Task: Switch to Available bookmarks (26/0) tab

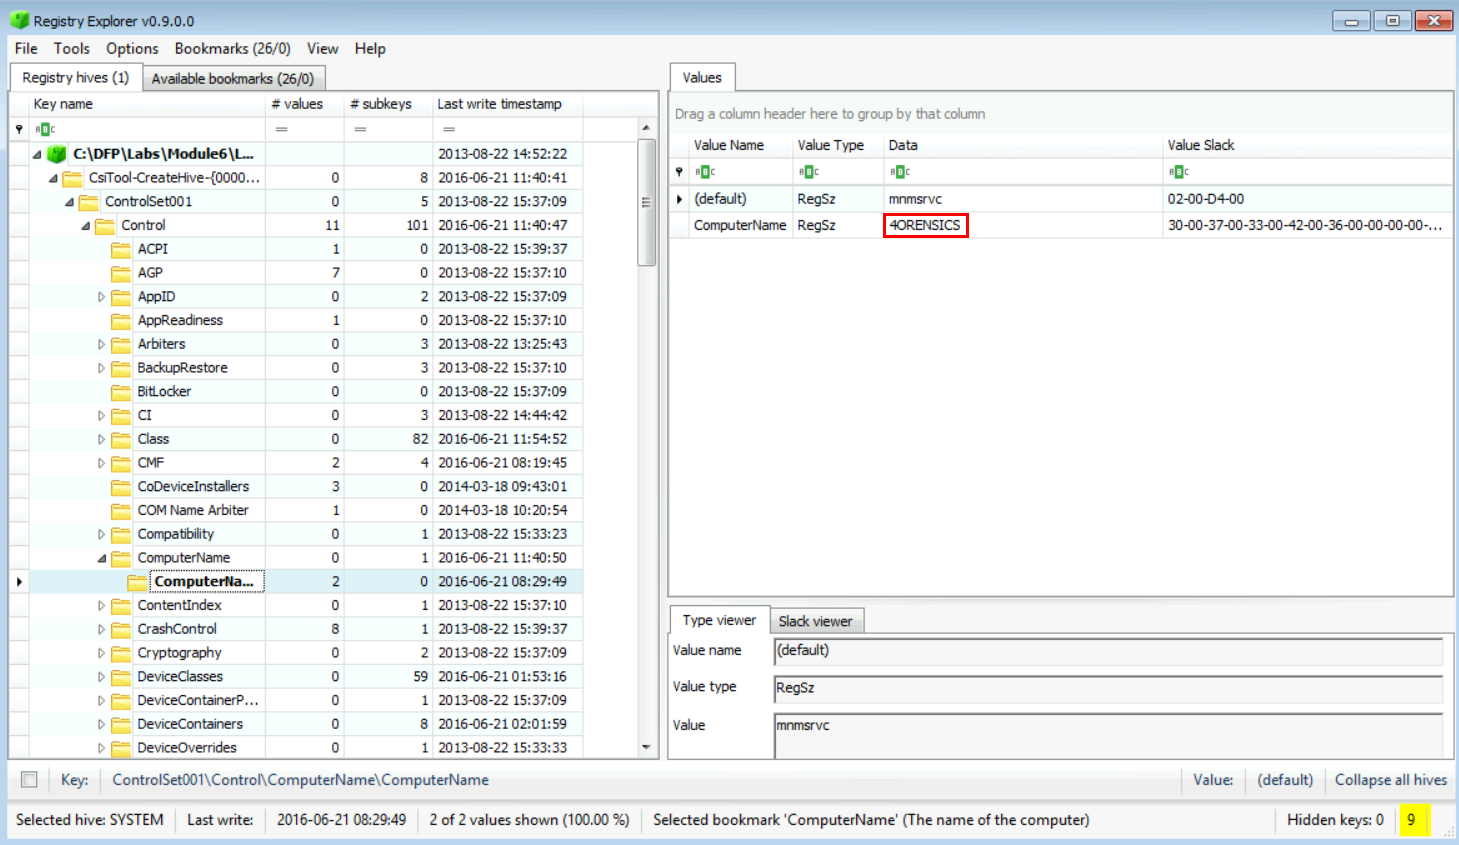Action: click(233, 78)
